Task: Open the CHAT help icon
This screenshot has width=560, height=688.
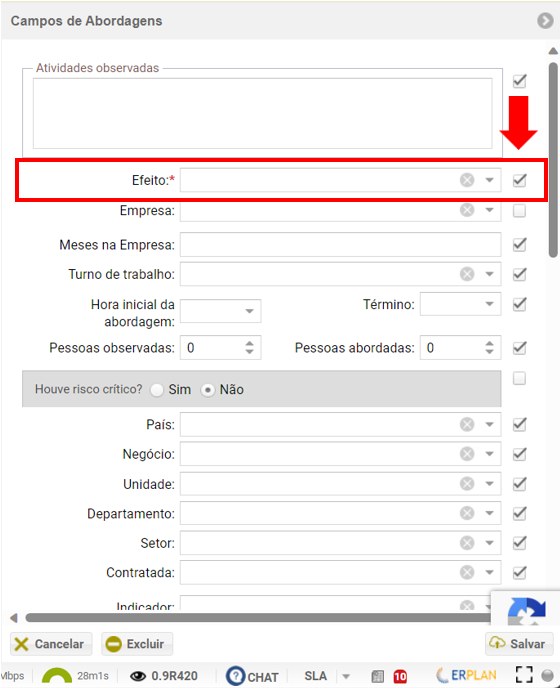Action: (236, 676)
